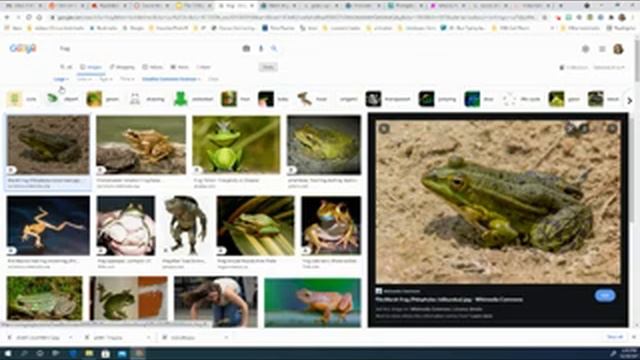This screenshot has width=640, height=360.
Task: Close the image preview panel
Action: click(384, 129)
